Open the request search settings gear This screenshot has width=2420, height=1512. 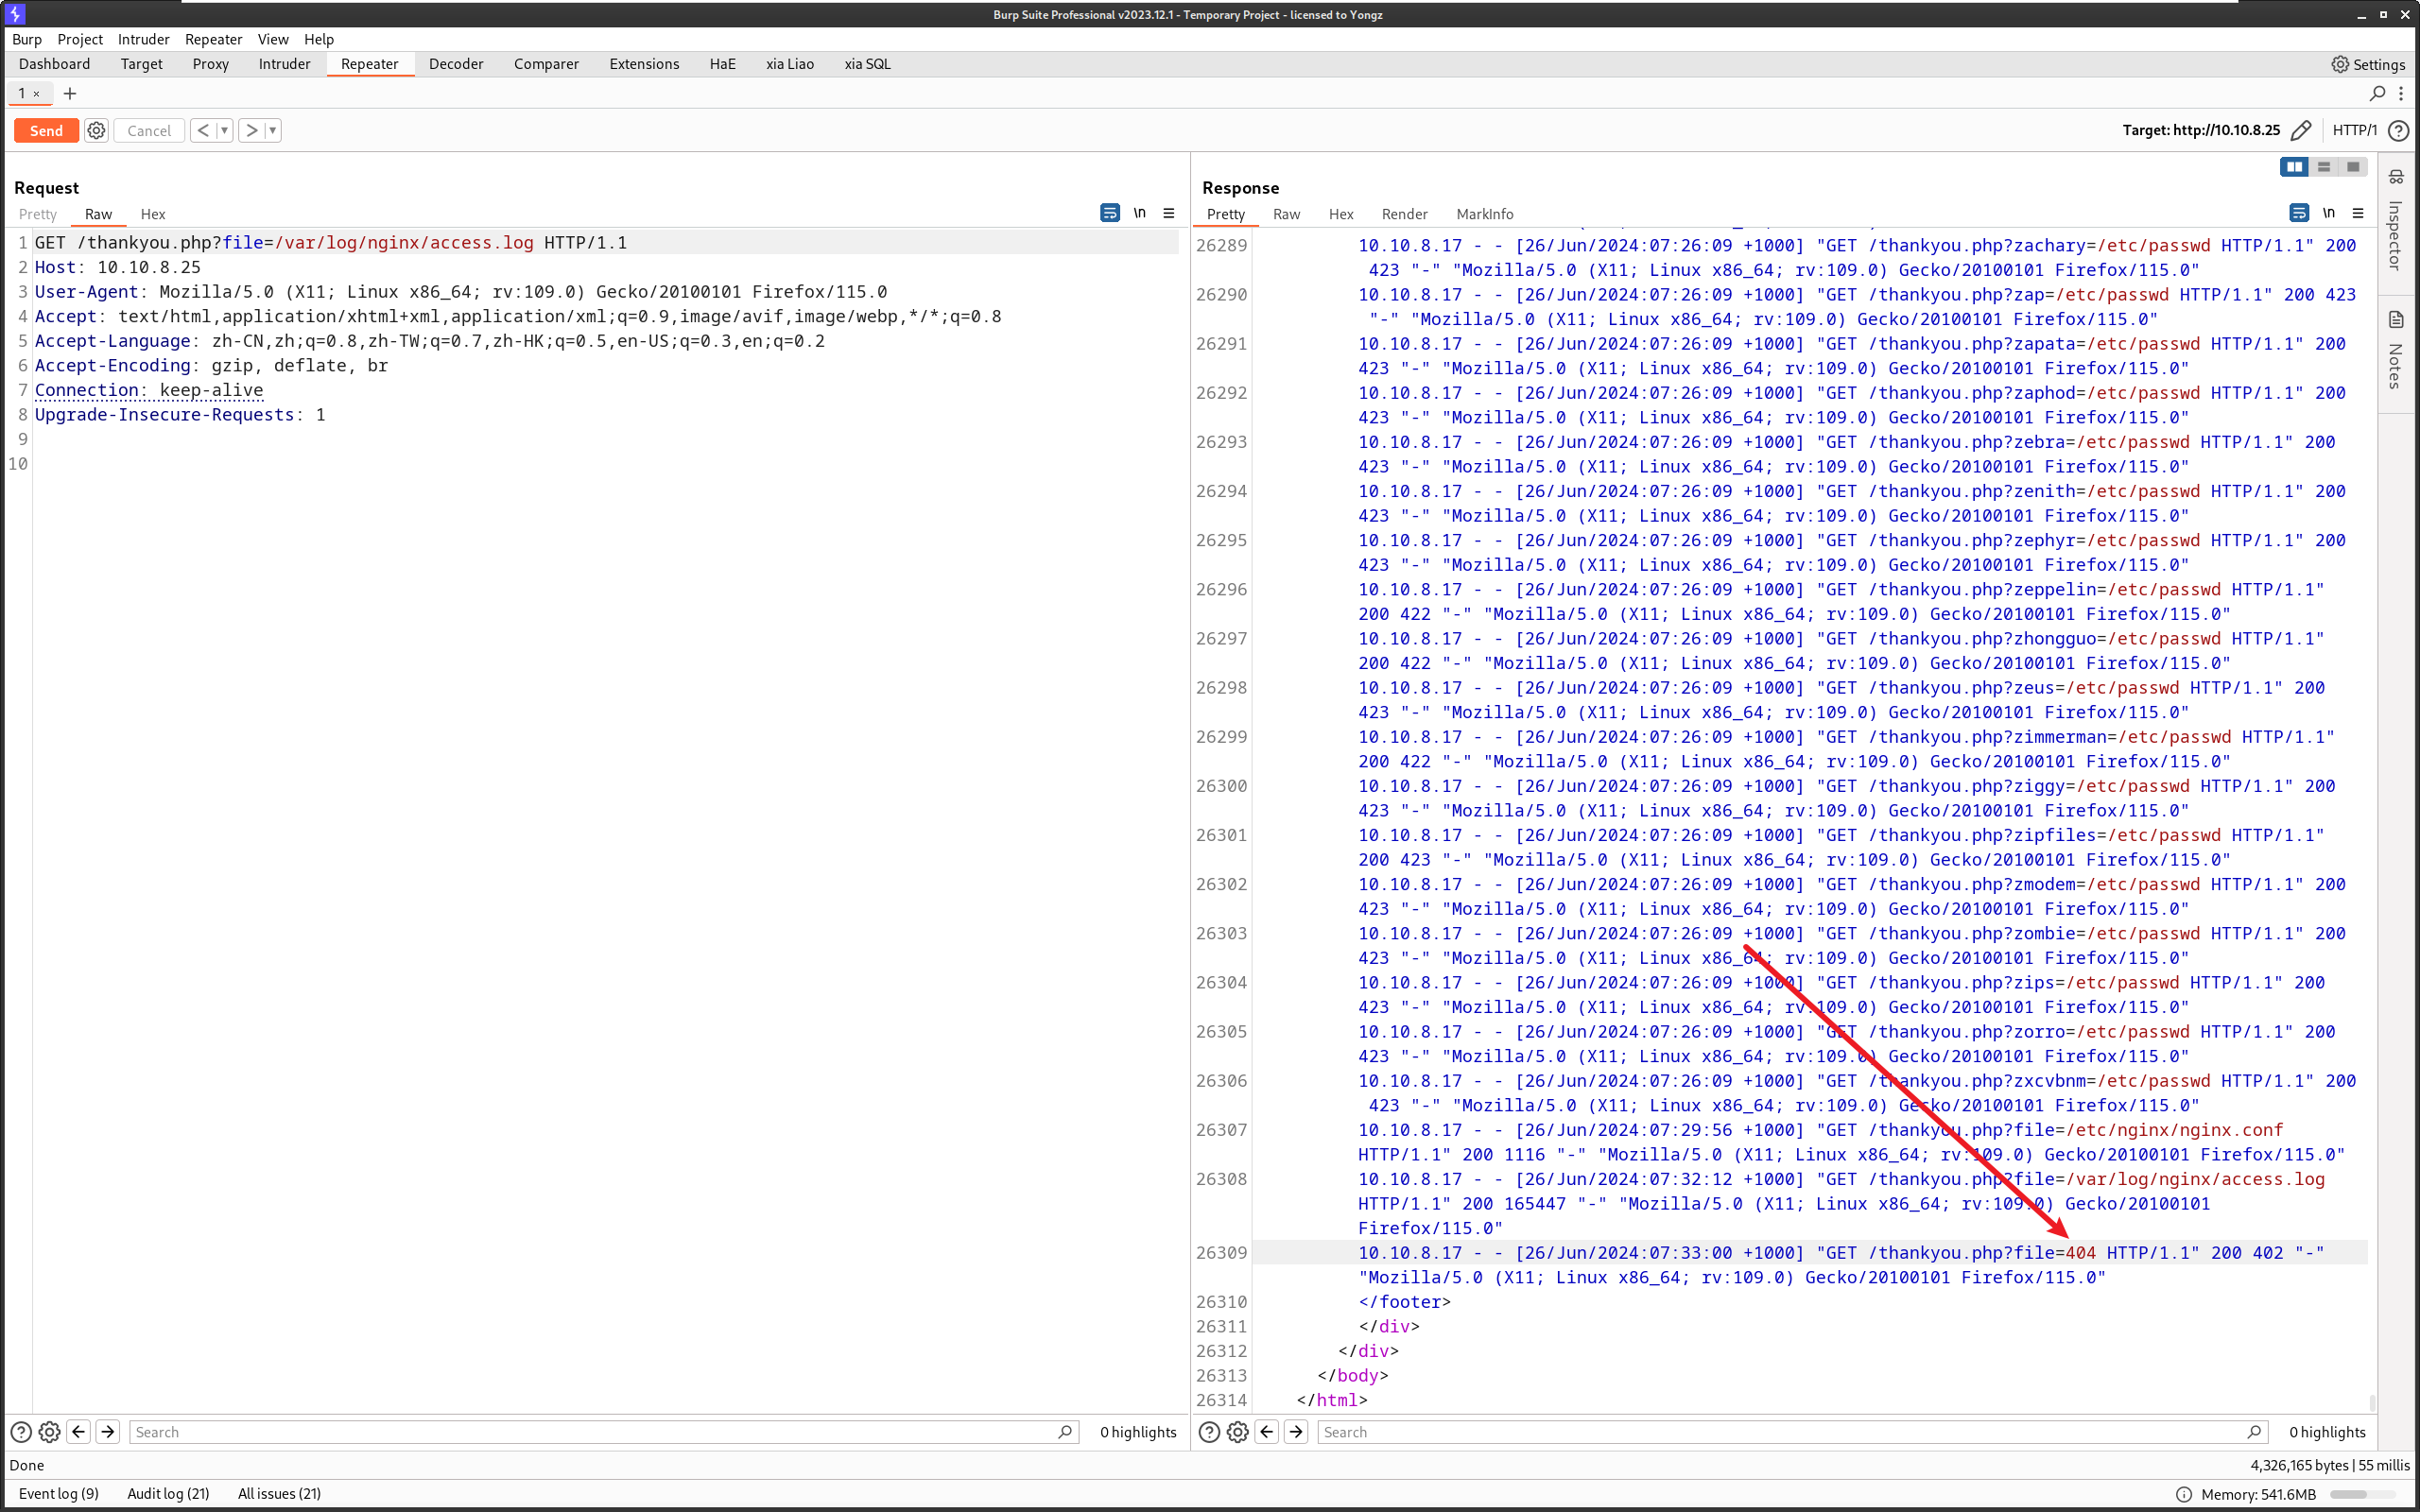point(49,1432)
